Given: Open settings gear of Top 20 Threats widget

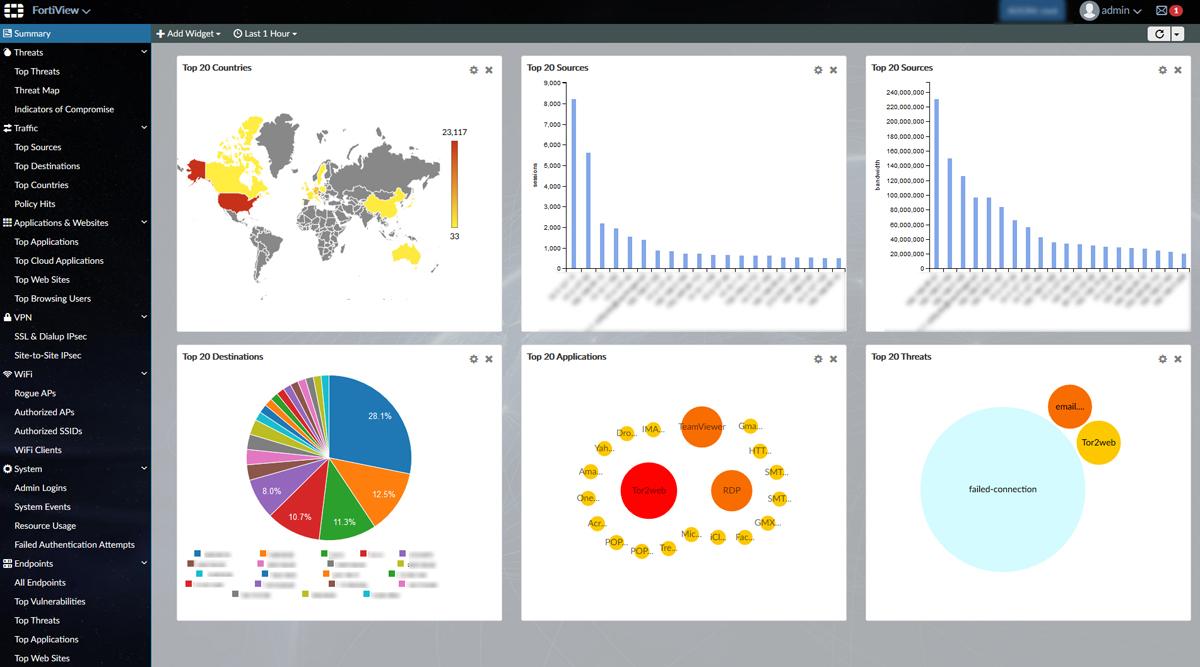Looking at the screenshot, I should click(1162, 359).
